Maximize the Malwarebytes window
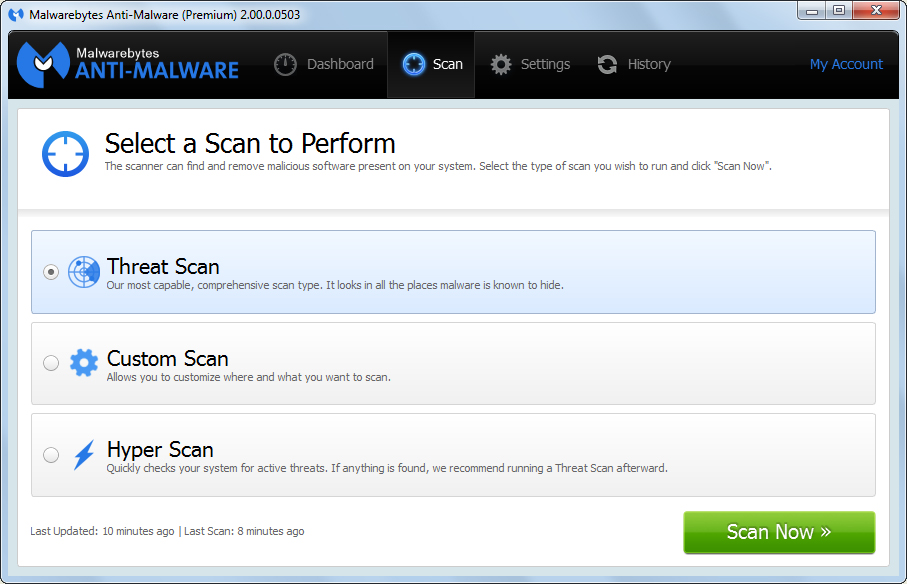This screenshot has height=584, width=907. (x=839, y=10)
